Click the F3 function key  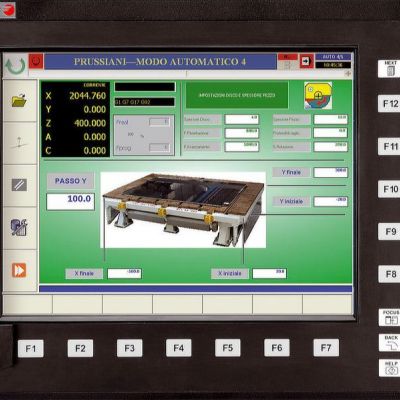point(130,348)
